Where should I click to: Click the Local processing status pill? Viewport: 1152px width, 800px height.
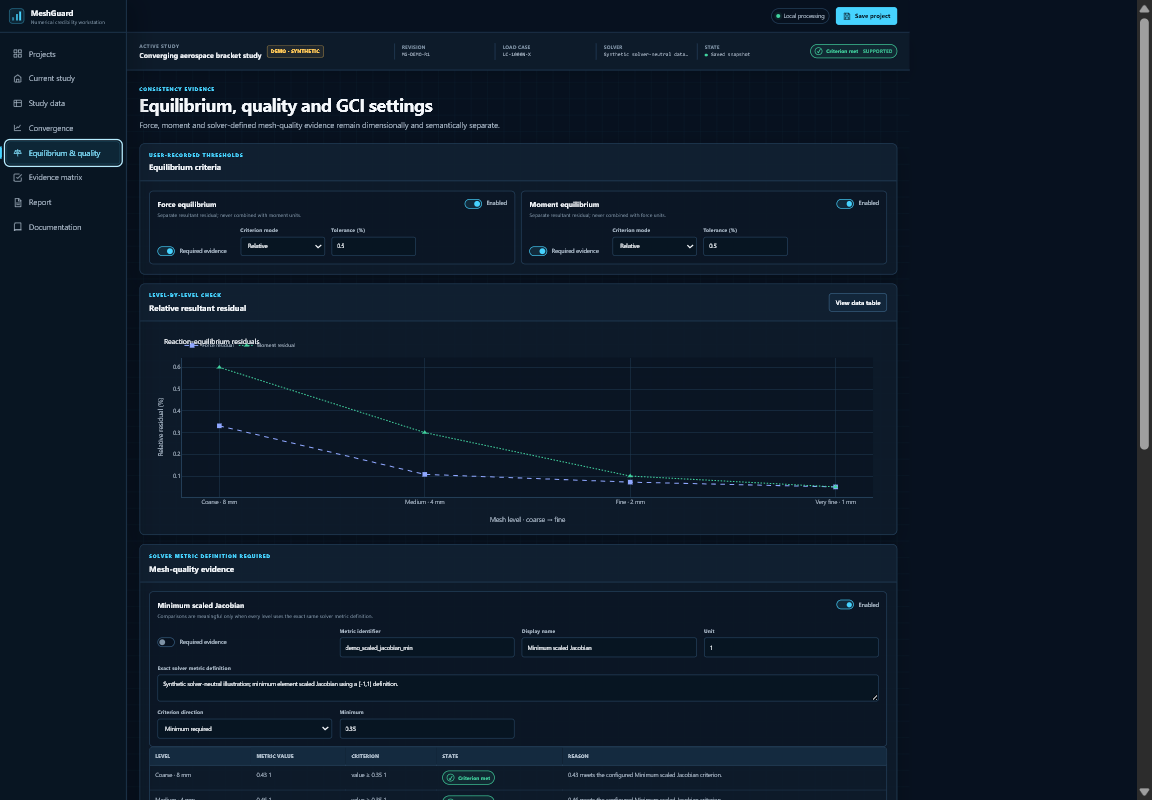pos(800,16)
